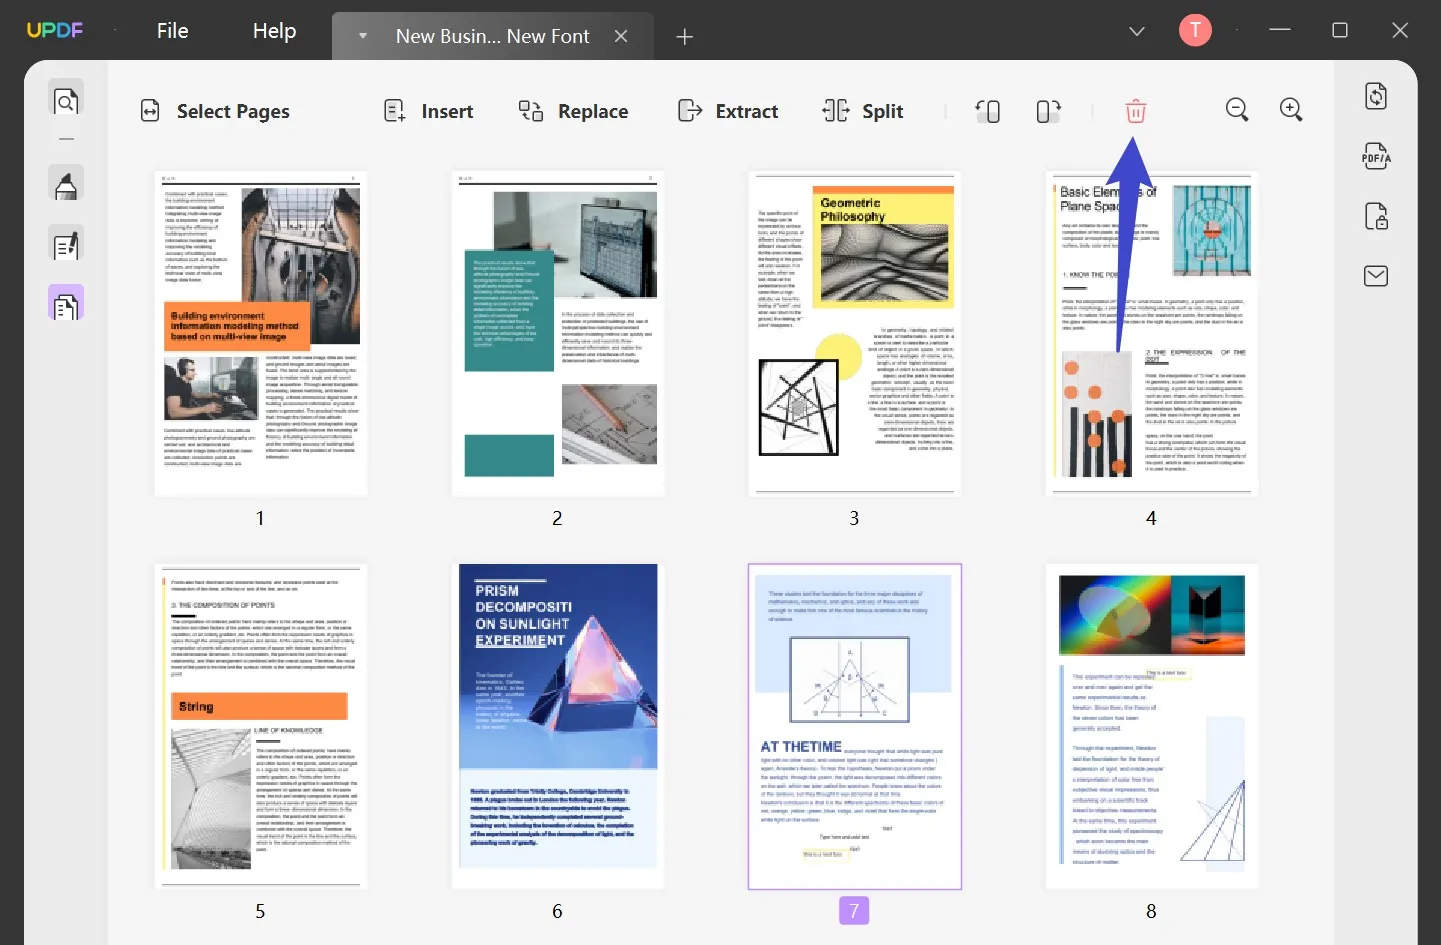
Task: Open the Convert PDF icon in right sidebar
Action: (x=1376, y=96)
